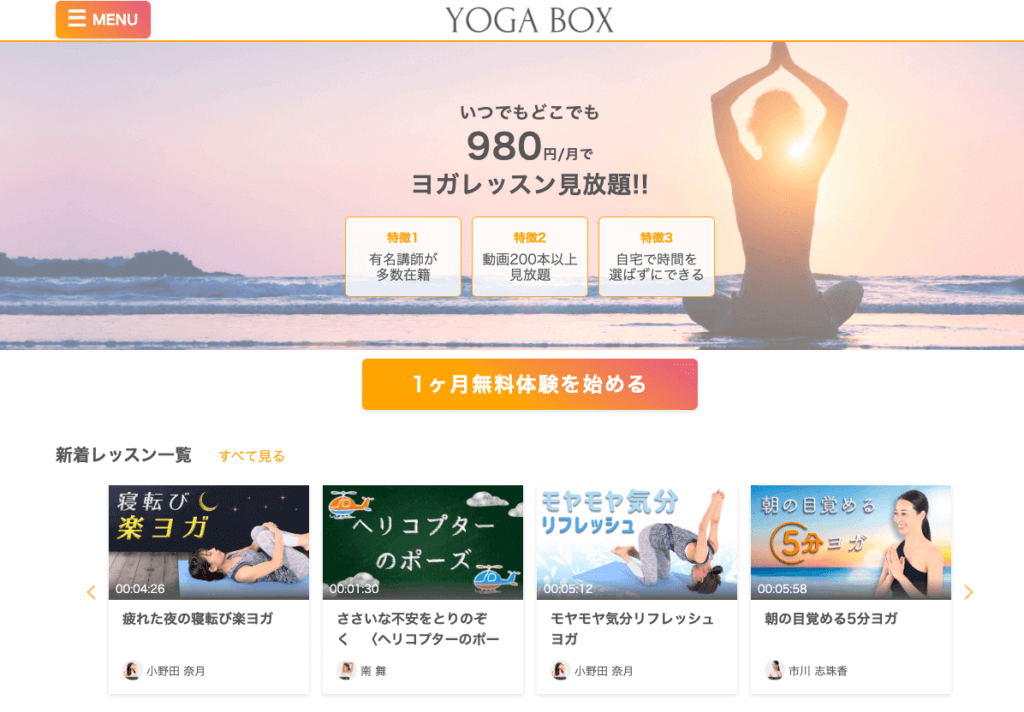The width and height of the screenshot is (1024, 712).
Task: Select the 特徴3 自宅で時間を選ばず box
Action: pos(656,257)
